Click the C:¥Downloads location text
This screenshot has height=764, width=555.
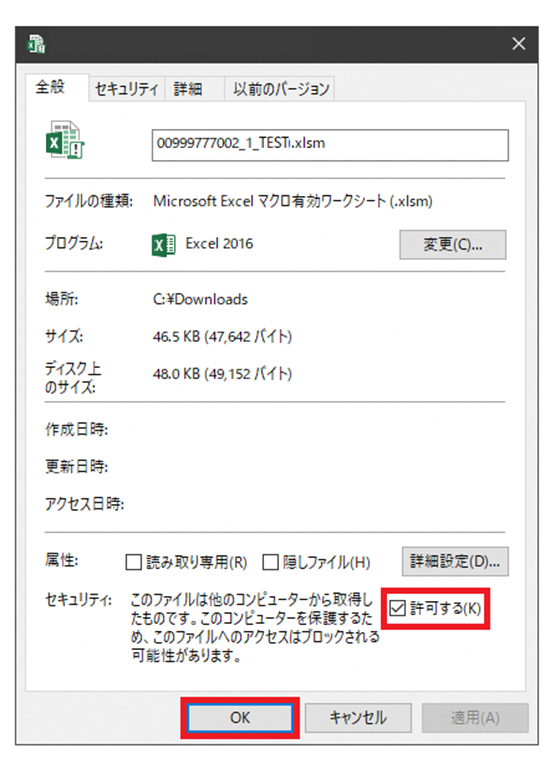[200, 299]
